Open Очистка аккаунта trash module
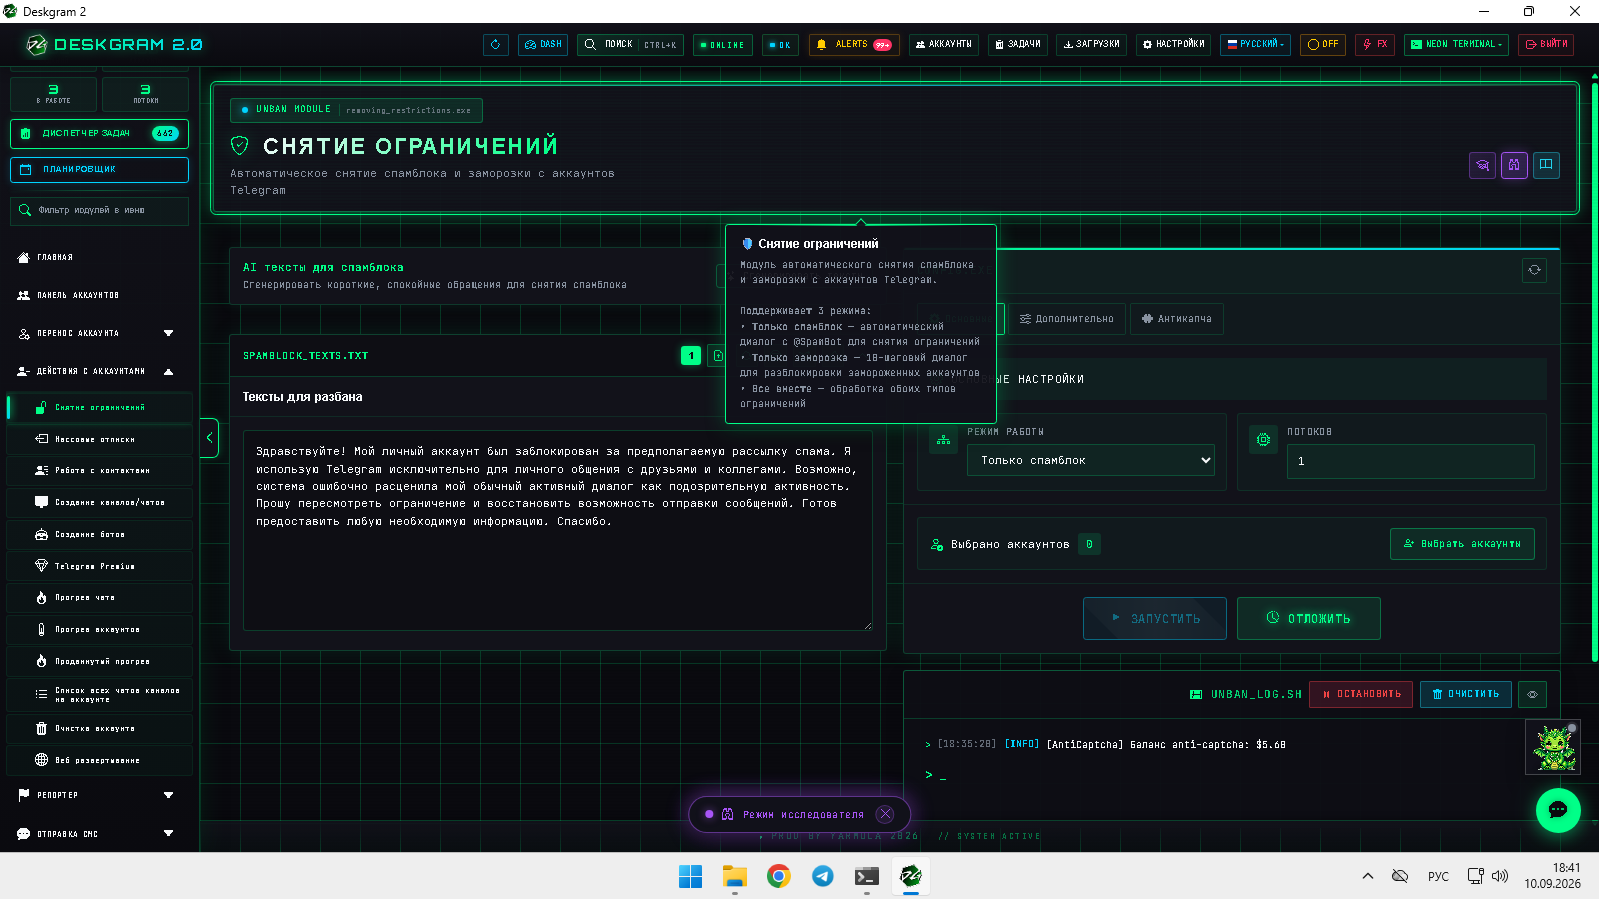This screenshot has height=899, width=1599. pos(100,729)
